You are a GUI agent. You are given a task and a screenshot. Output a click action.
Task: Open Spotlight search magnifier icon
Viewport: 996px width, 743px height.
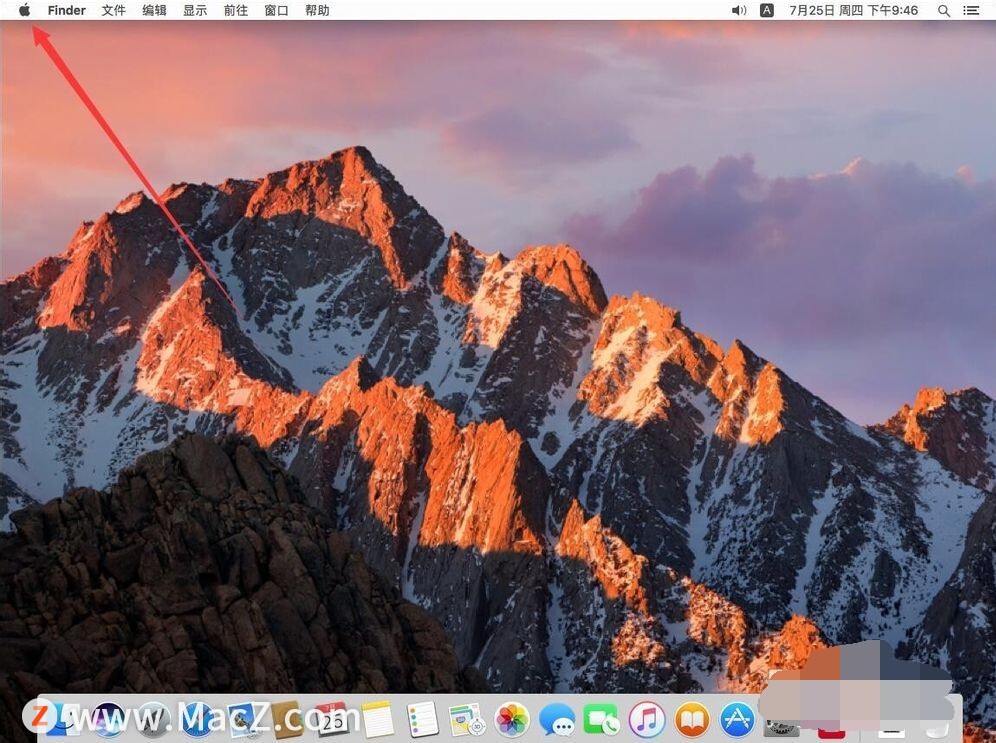[x=944, y=10]
